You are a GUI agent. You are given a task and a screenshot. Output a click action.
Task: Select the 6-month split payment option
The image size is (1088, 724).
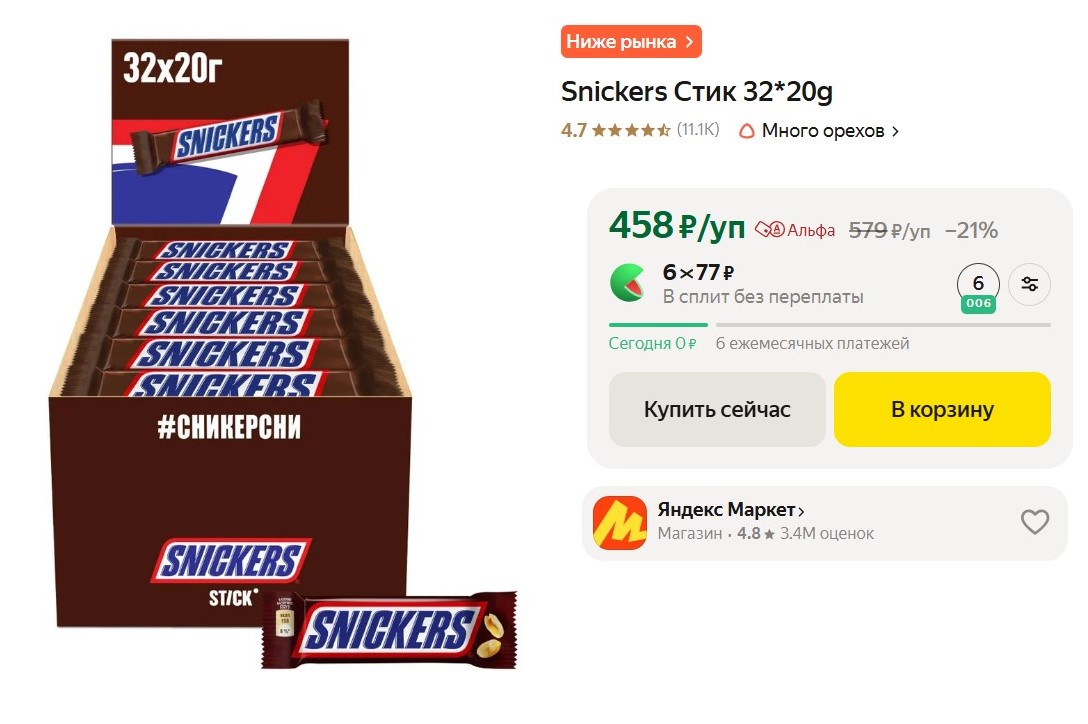(978, 287)
